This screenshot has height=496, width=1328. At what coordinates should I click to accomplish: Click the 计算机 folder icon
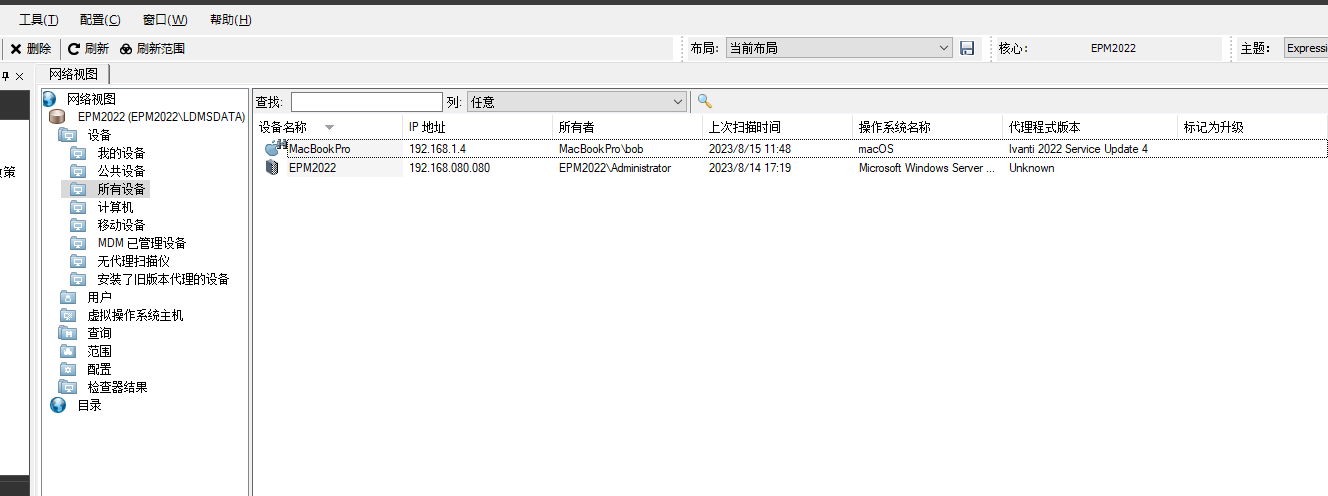pyautogui.click(x=78, y=207)
